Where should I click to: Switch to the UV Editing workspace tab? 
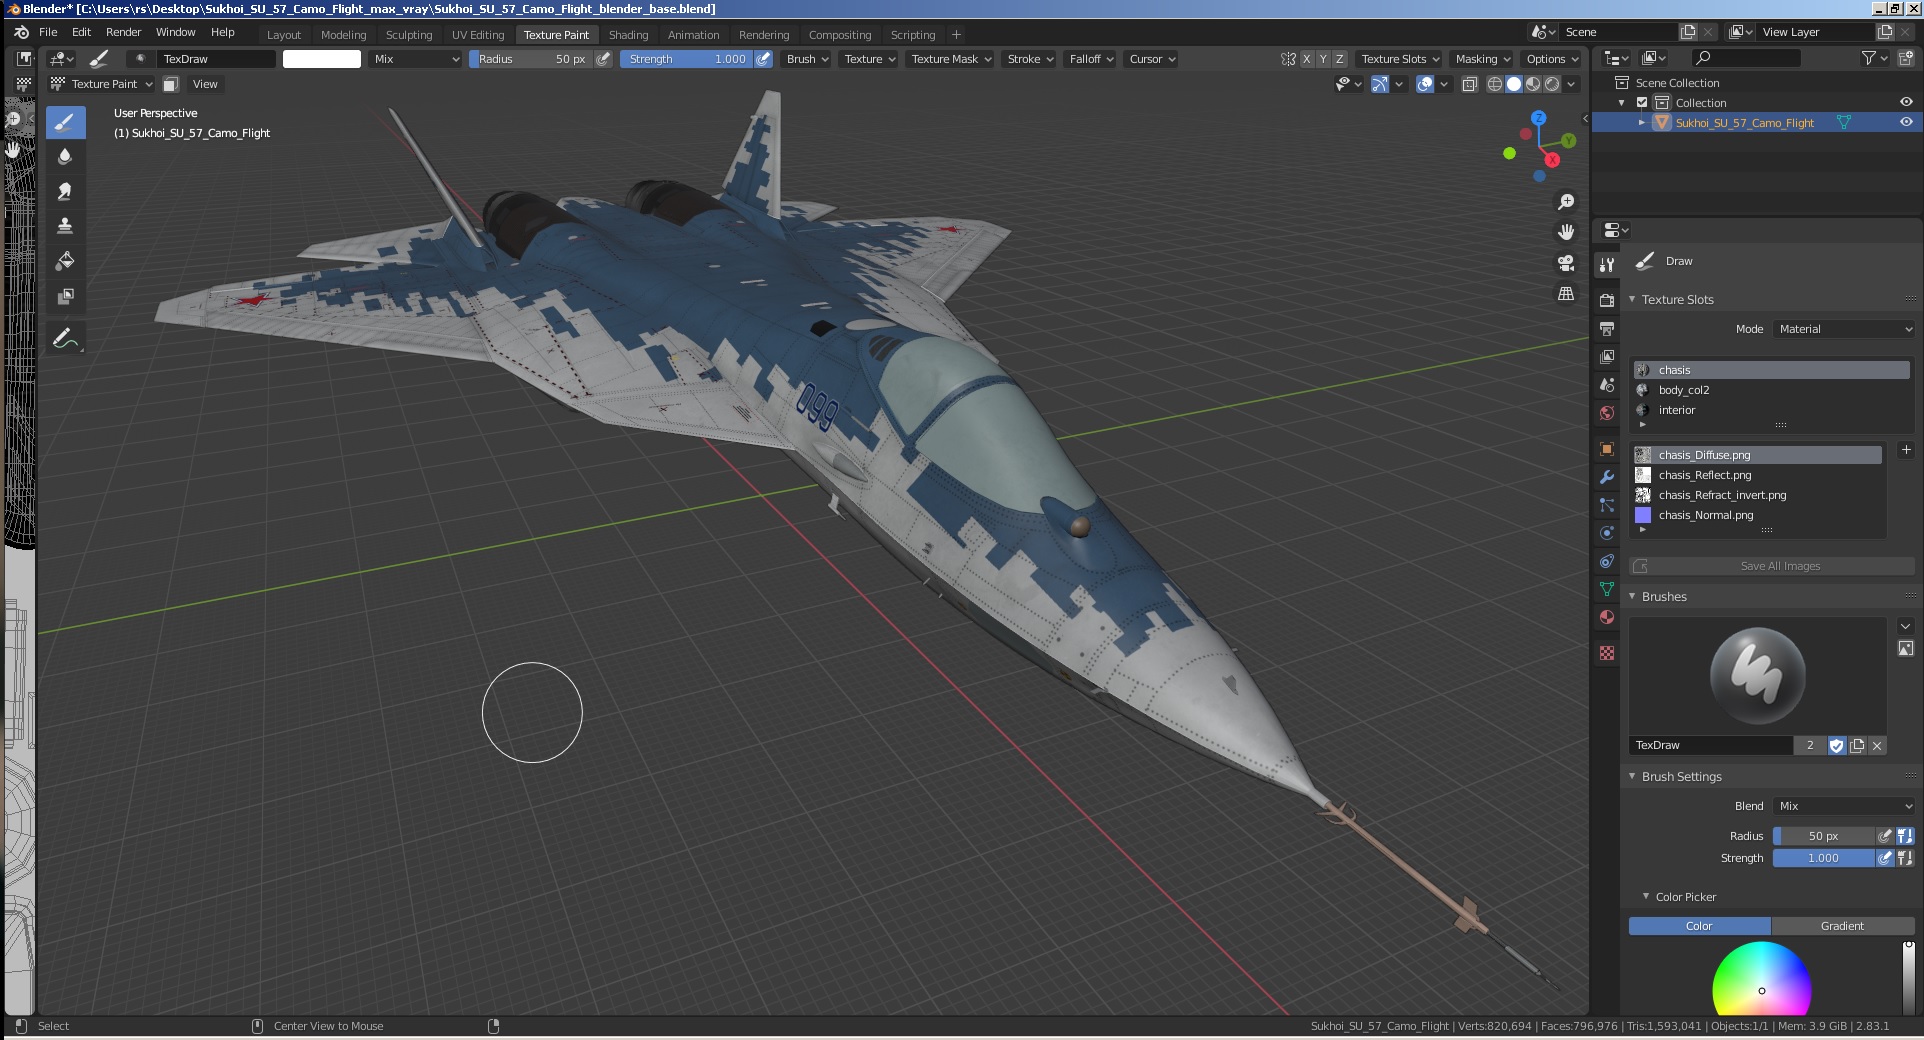point(478,34)
